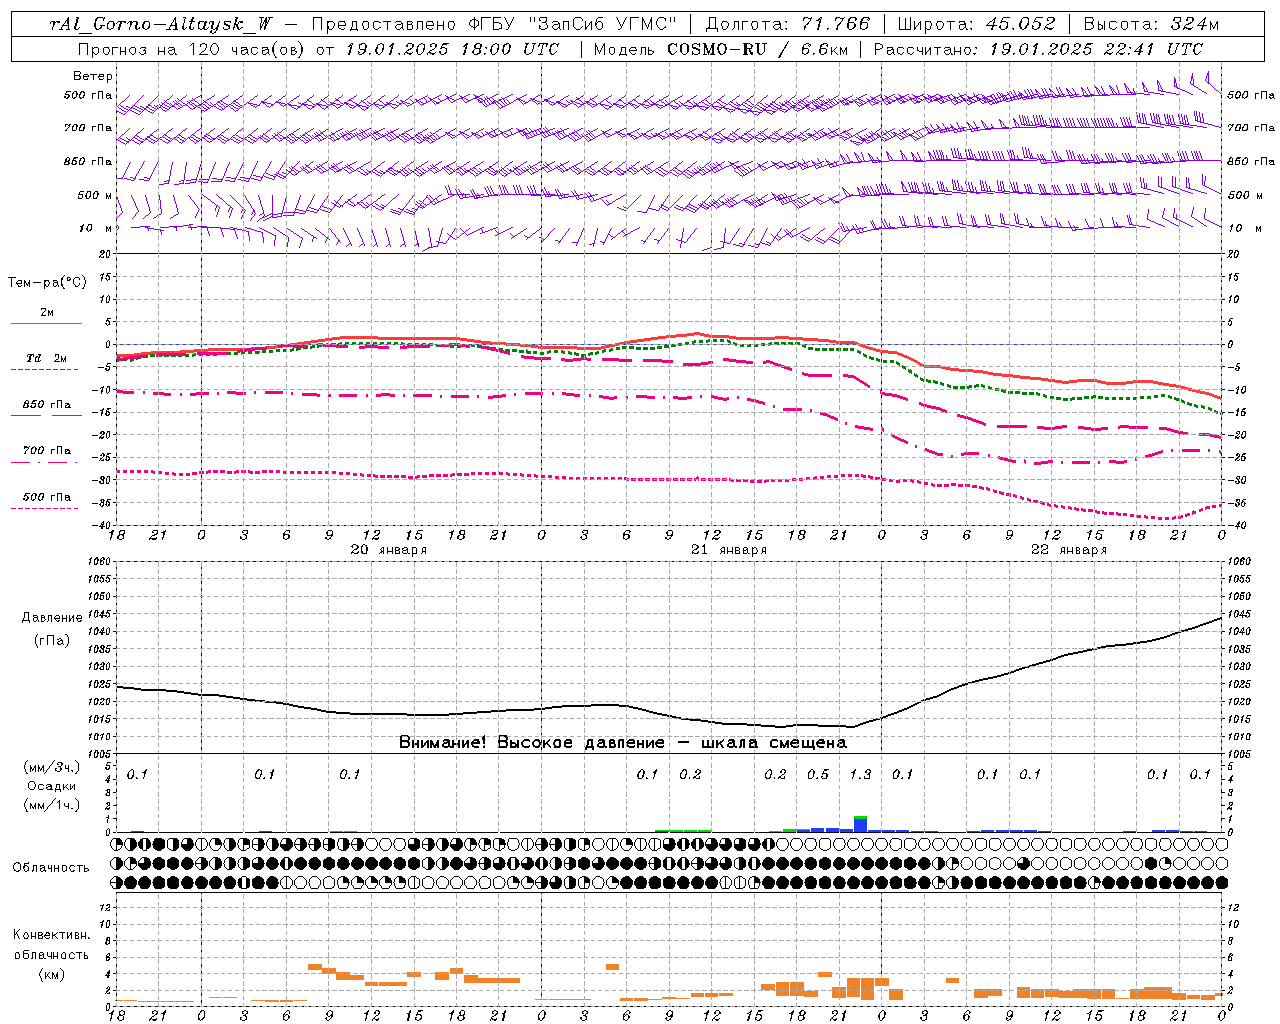Click the 20 января date label
This screenshot has width=1280, height=1024.
click(x=388, y=550)
